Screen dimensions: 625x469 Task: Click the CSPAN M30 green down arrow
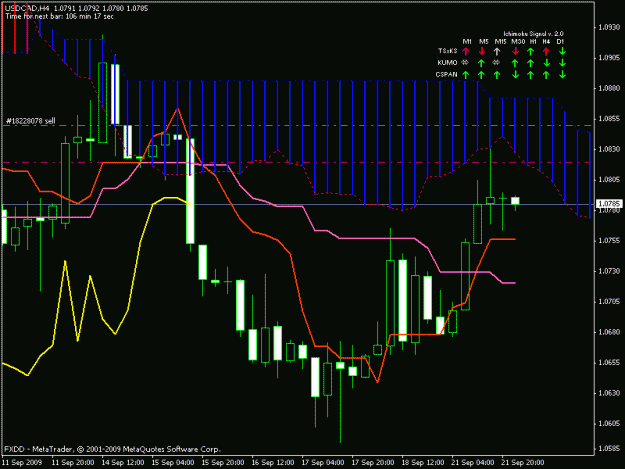pyautogui.click(x=515, y=75)
